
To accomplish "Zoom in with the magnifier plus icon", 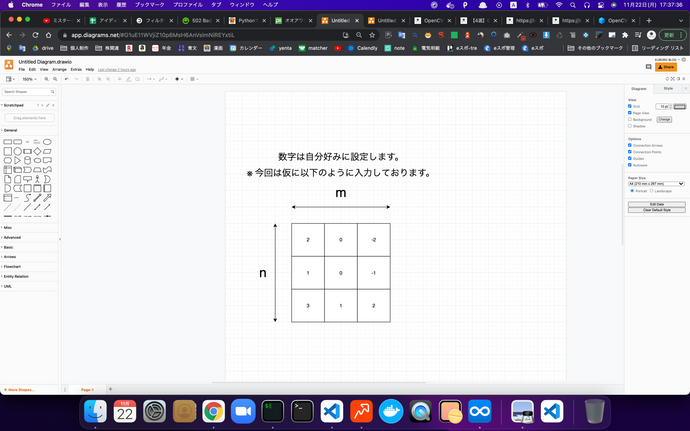I will [x=47, y=79].
